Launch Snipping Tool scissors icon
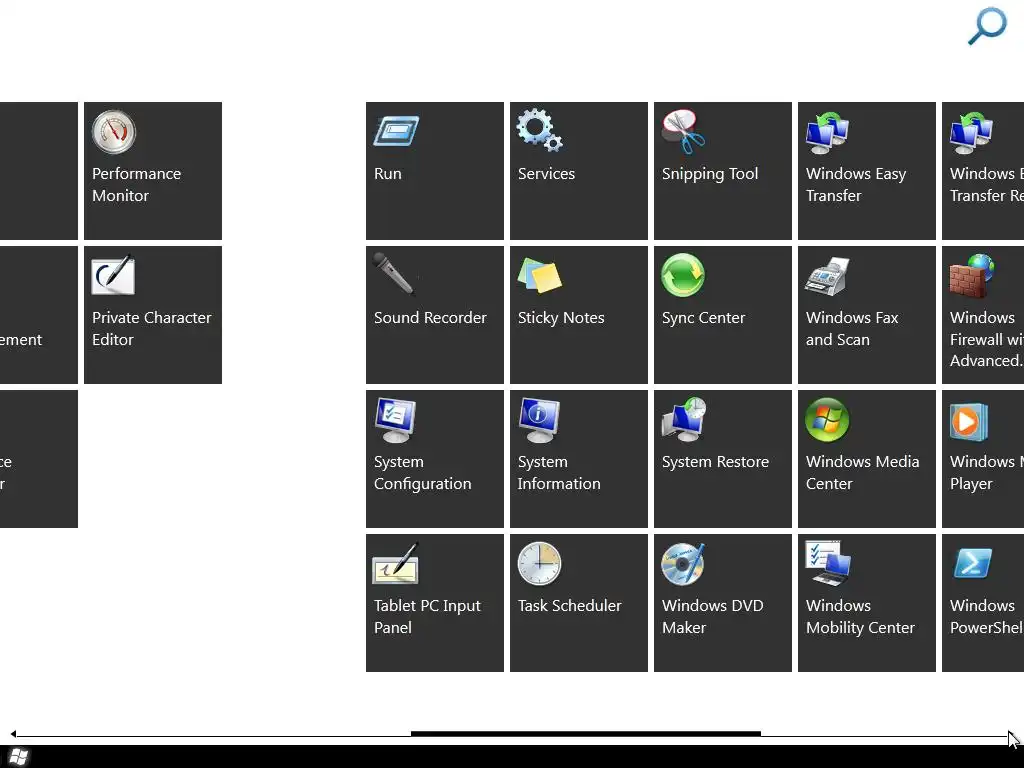Viewport: 1024px width, 768px height. tap(683, 131)
